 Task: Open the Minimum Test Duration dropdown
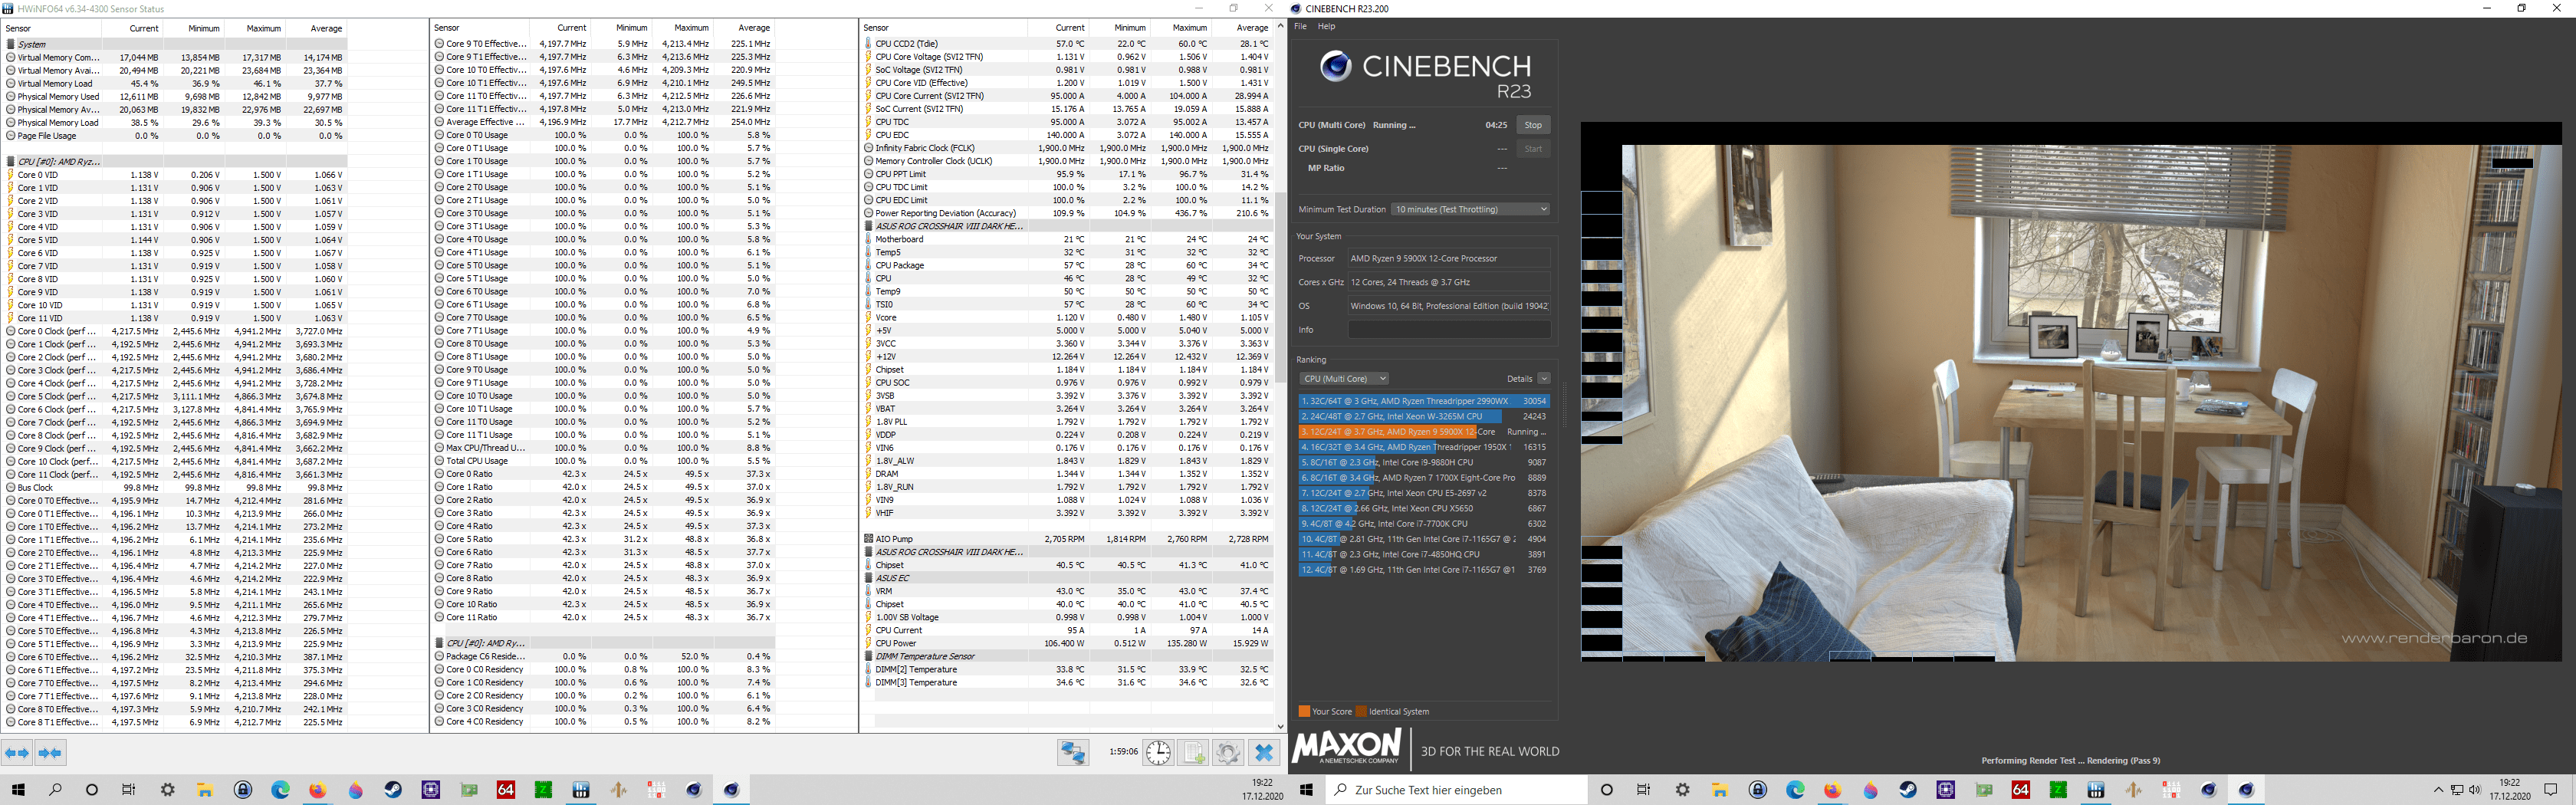[1471, 209]
